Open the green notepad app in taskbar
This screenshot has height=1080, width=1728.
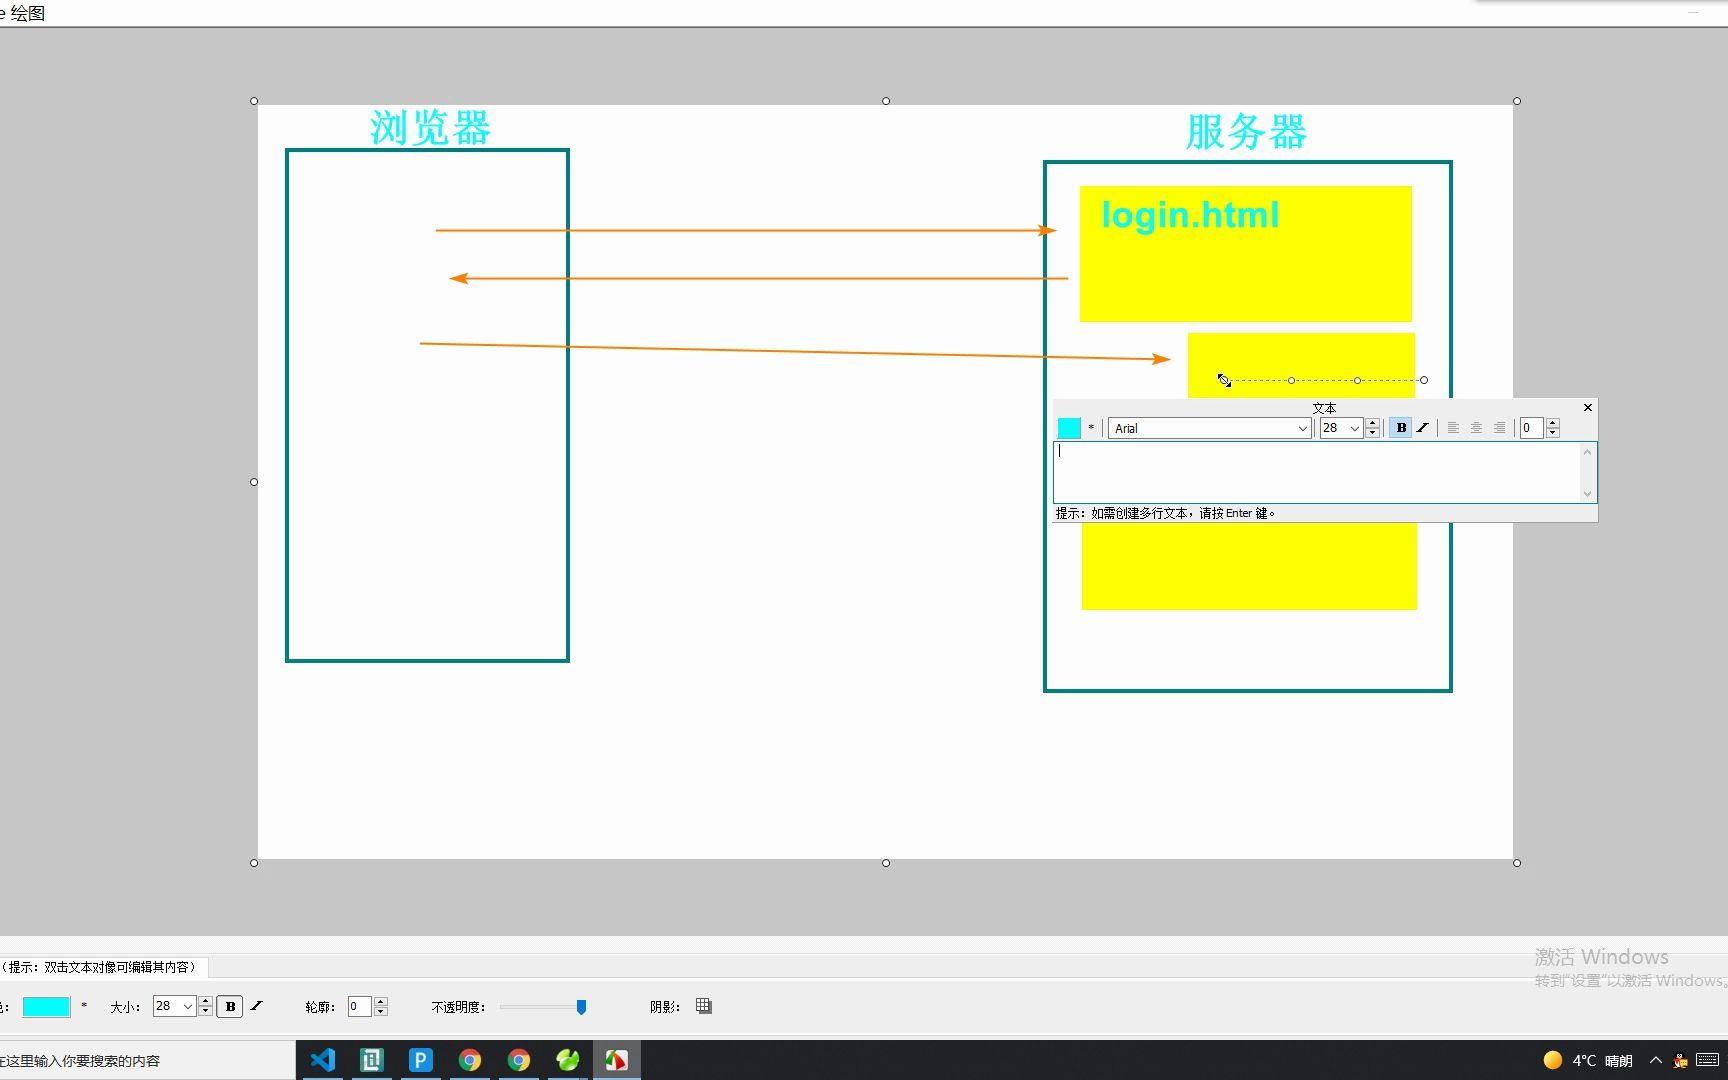(371, 1060)
